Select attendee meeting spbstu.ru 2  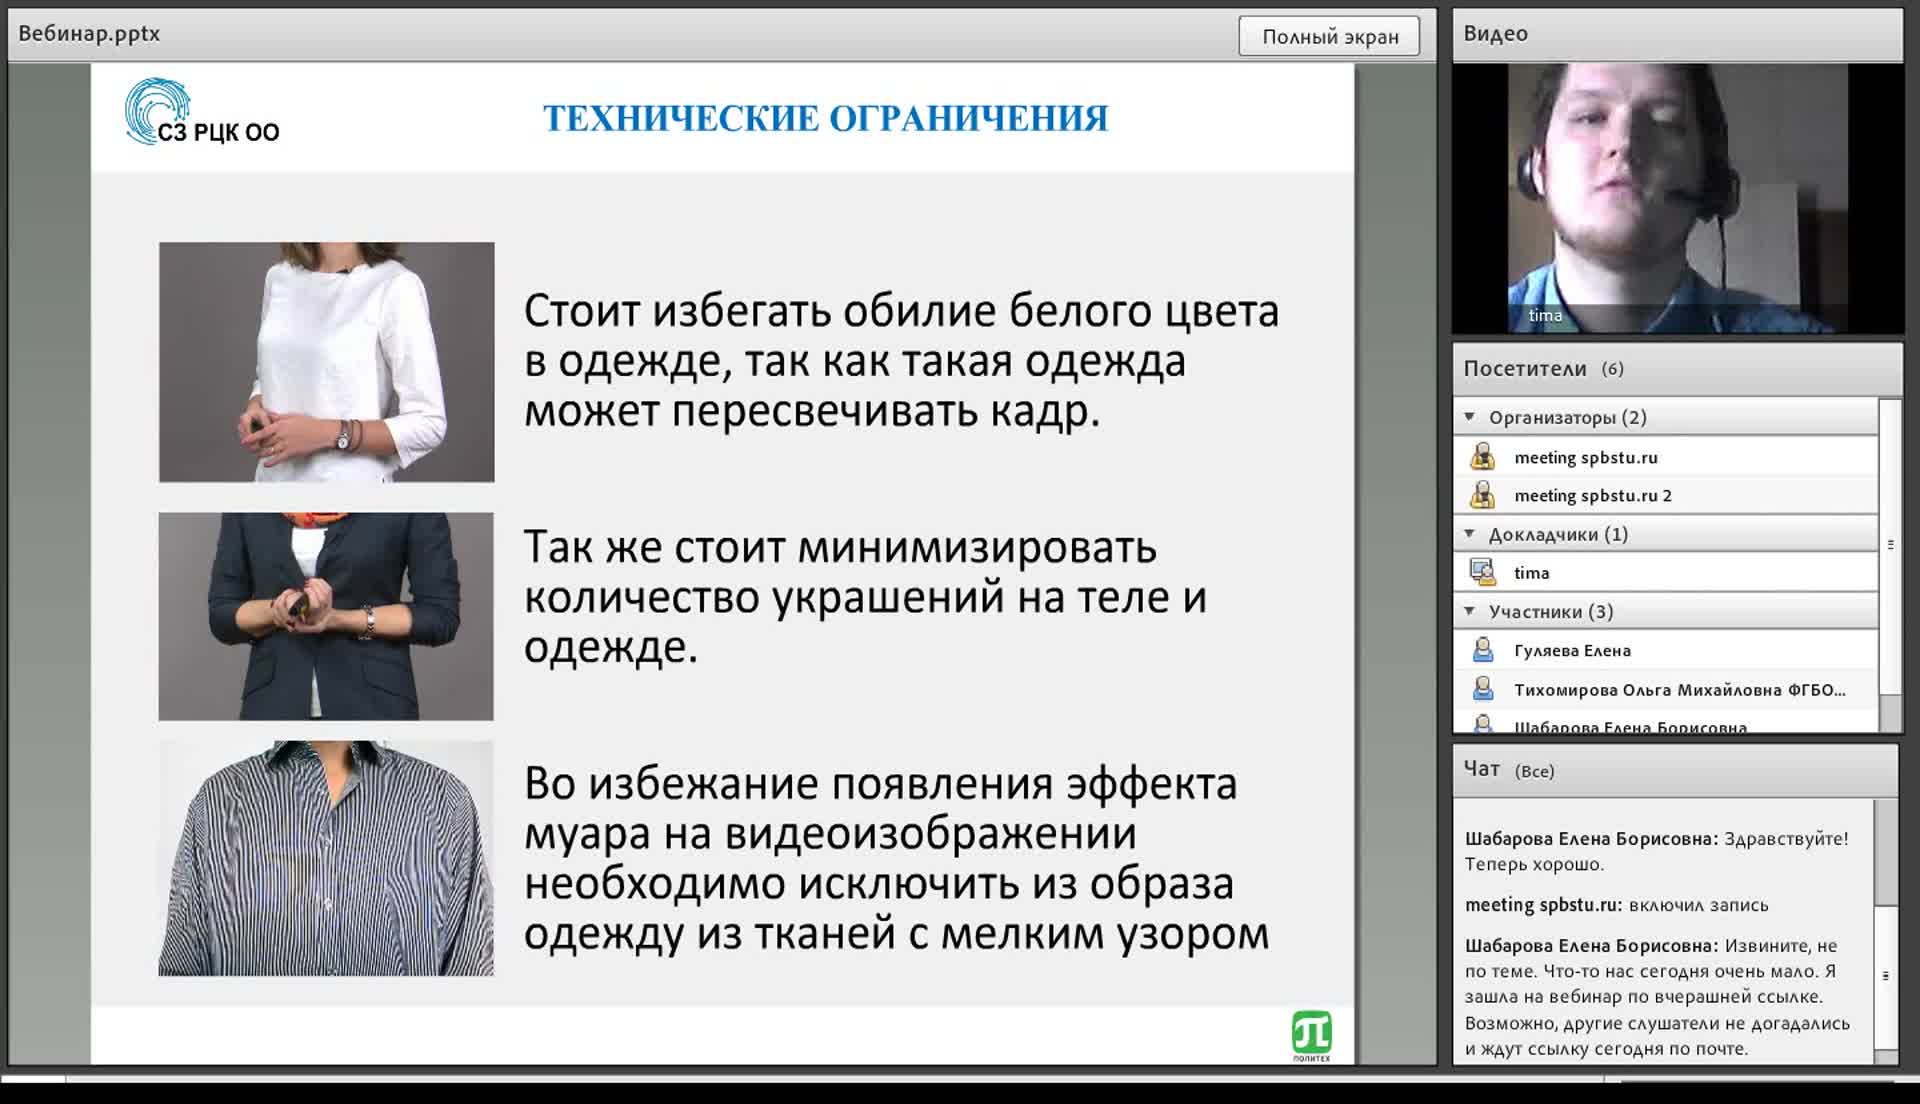(x=1666, y=495)
